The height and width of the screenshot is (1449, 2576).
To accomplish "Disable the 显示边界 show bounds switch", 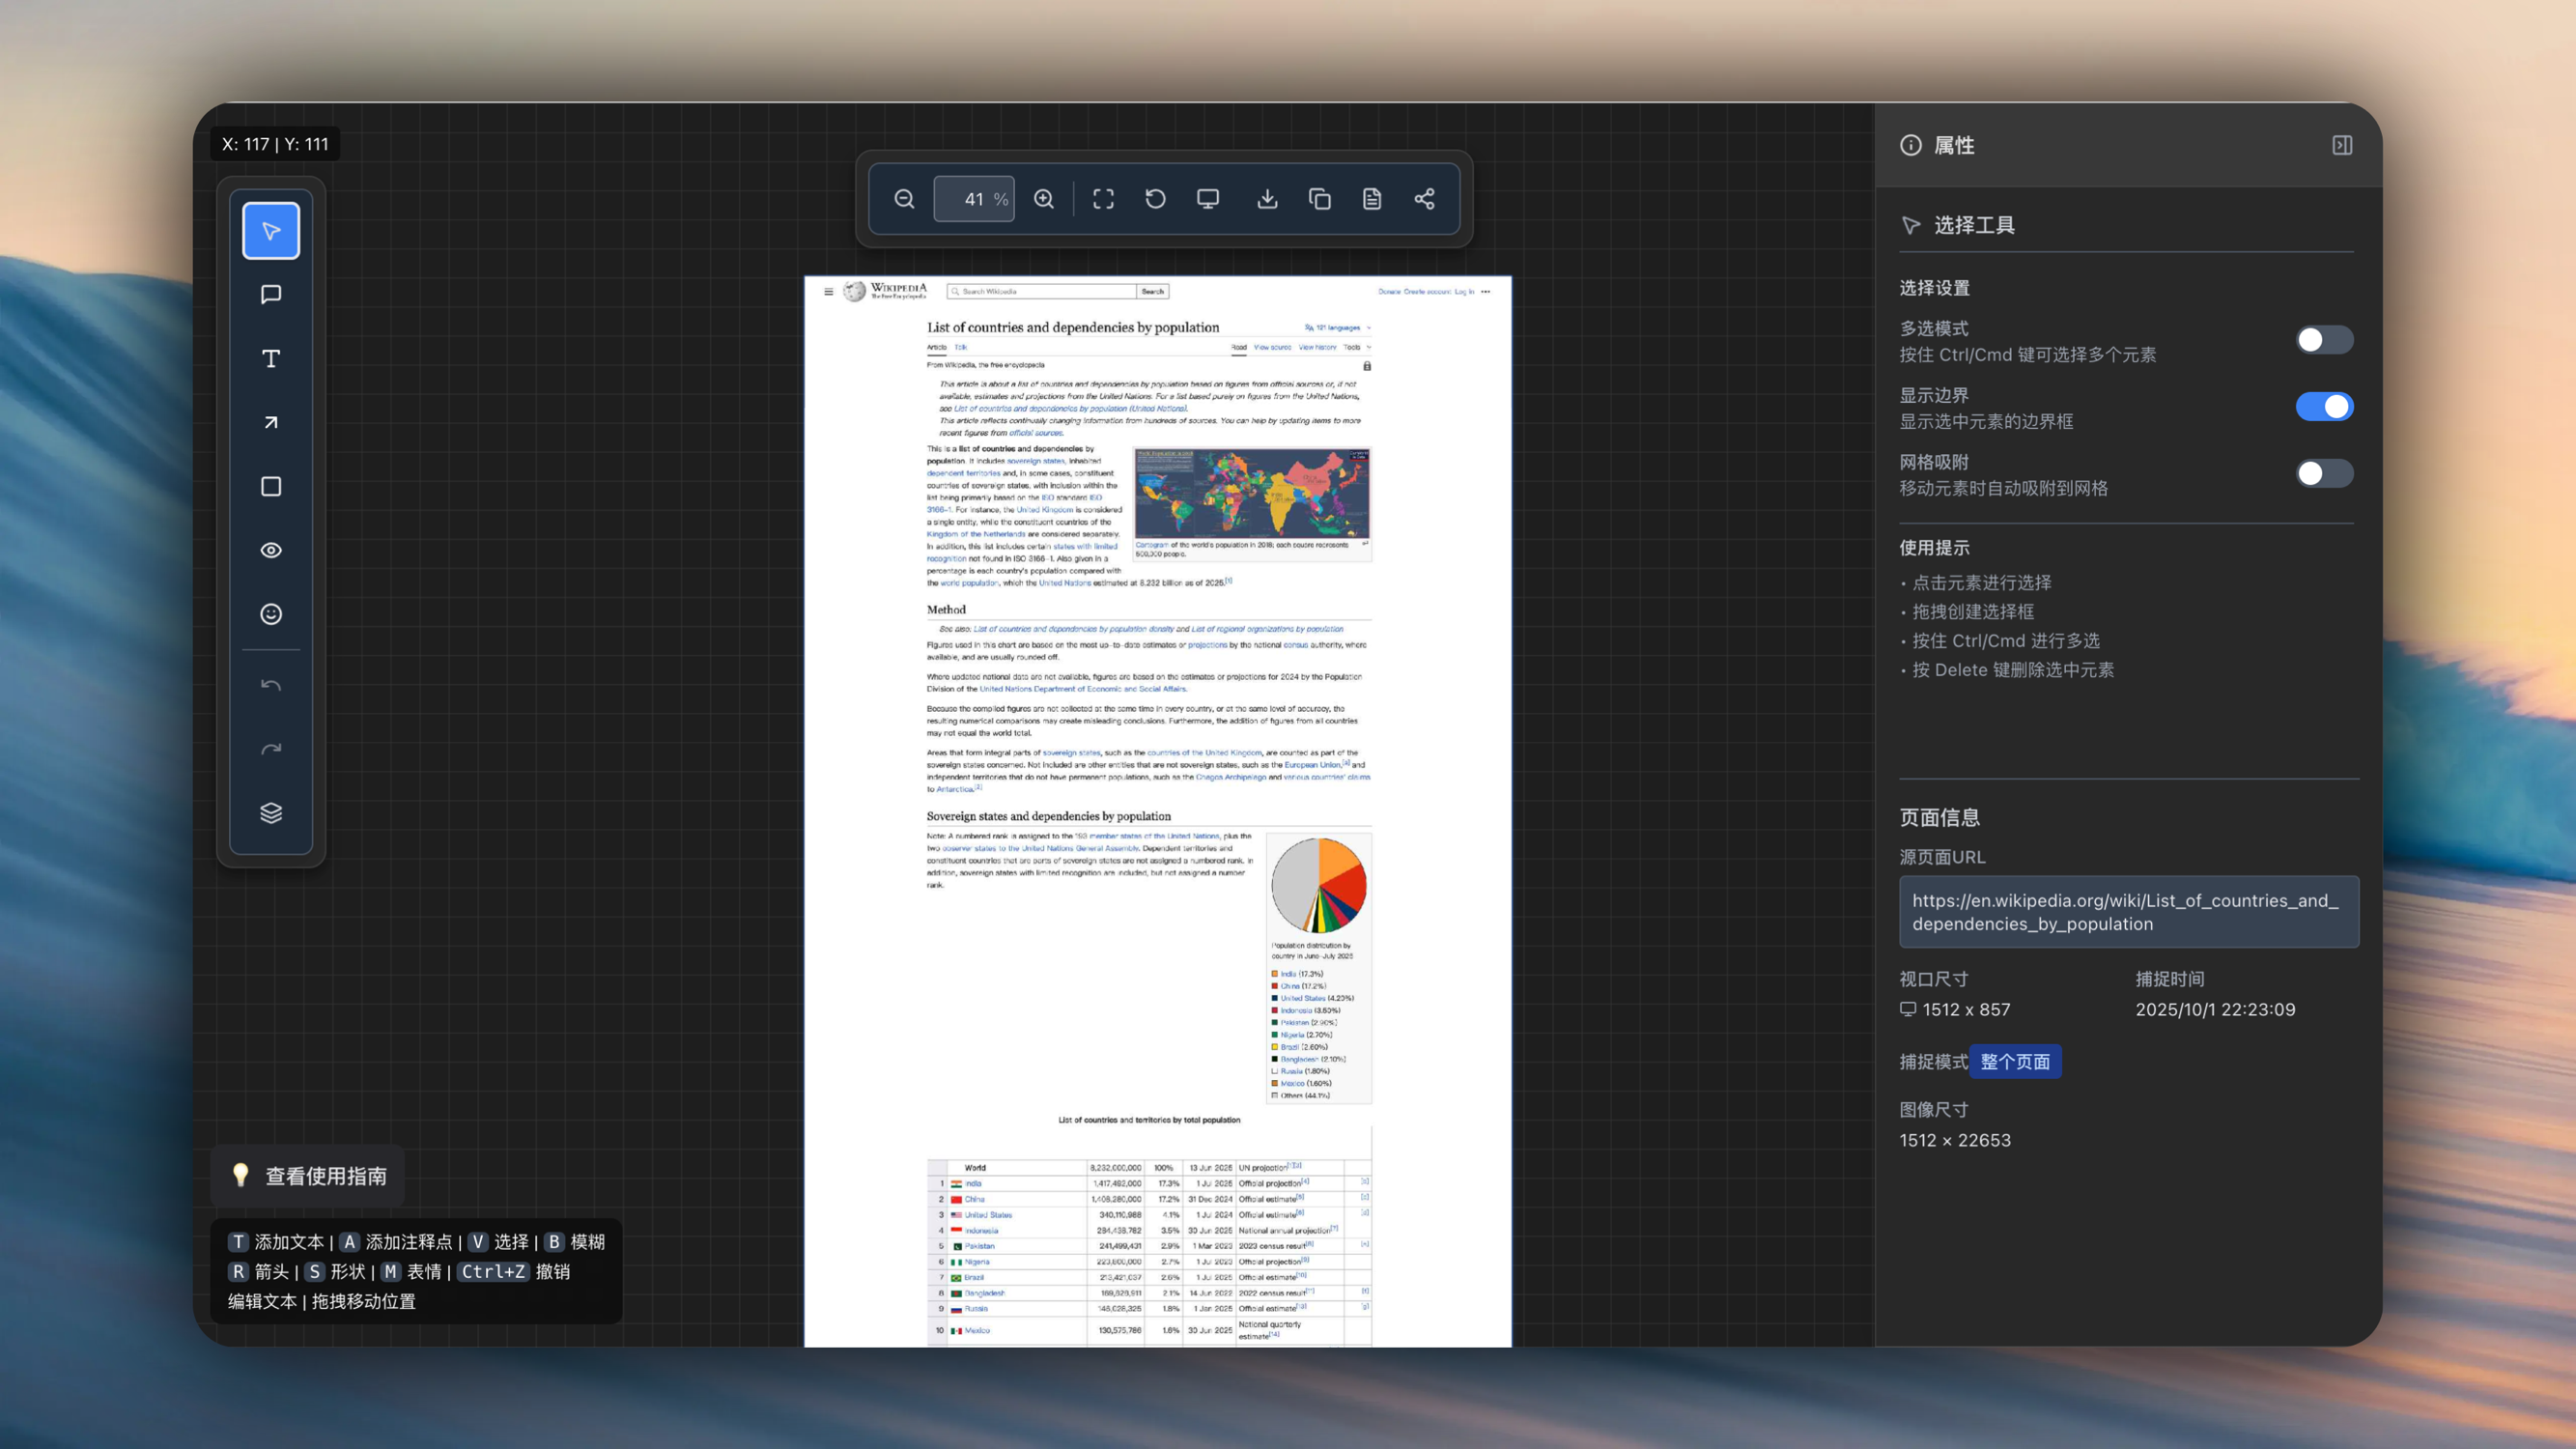I will [2323, 407].
